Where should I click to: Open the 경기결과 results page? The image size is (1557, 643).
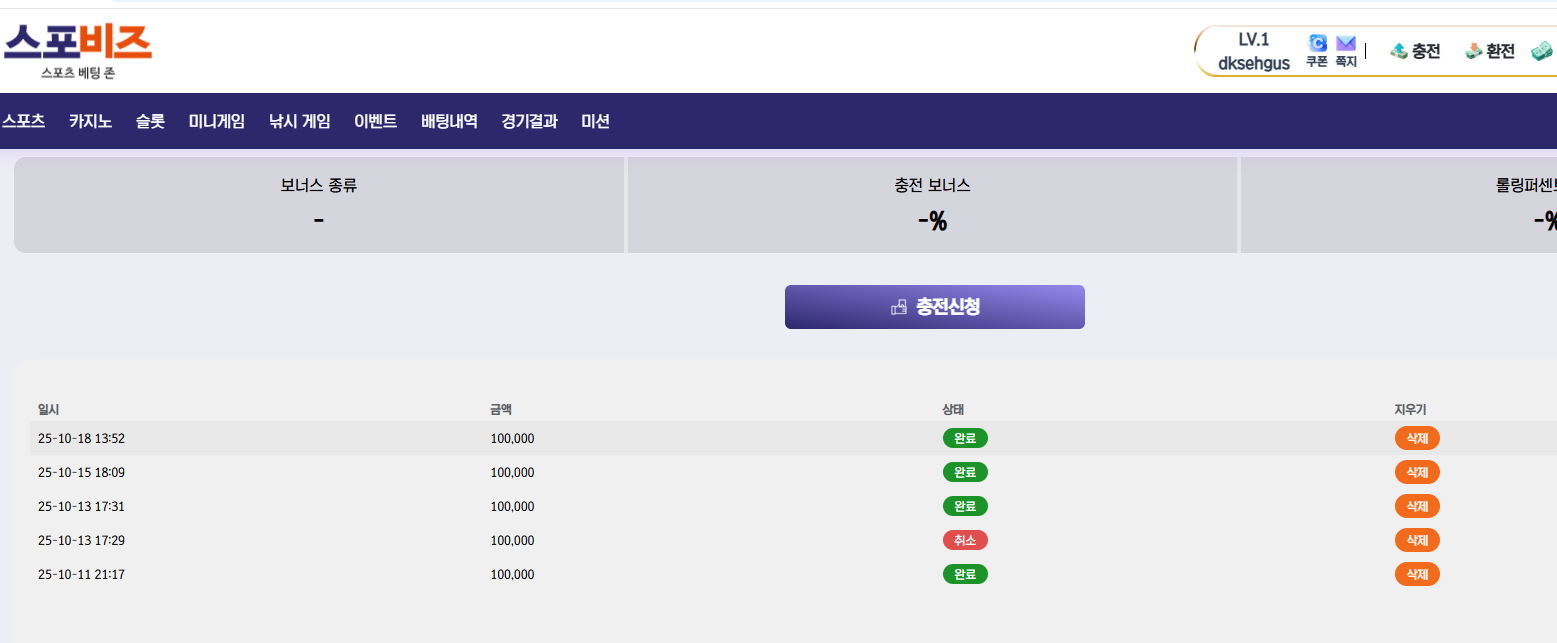(x=529, y=121)
